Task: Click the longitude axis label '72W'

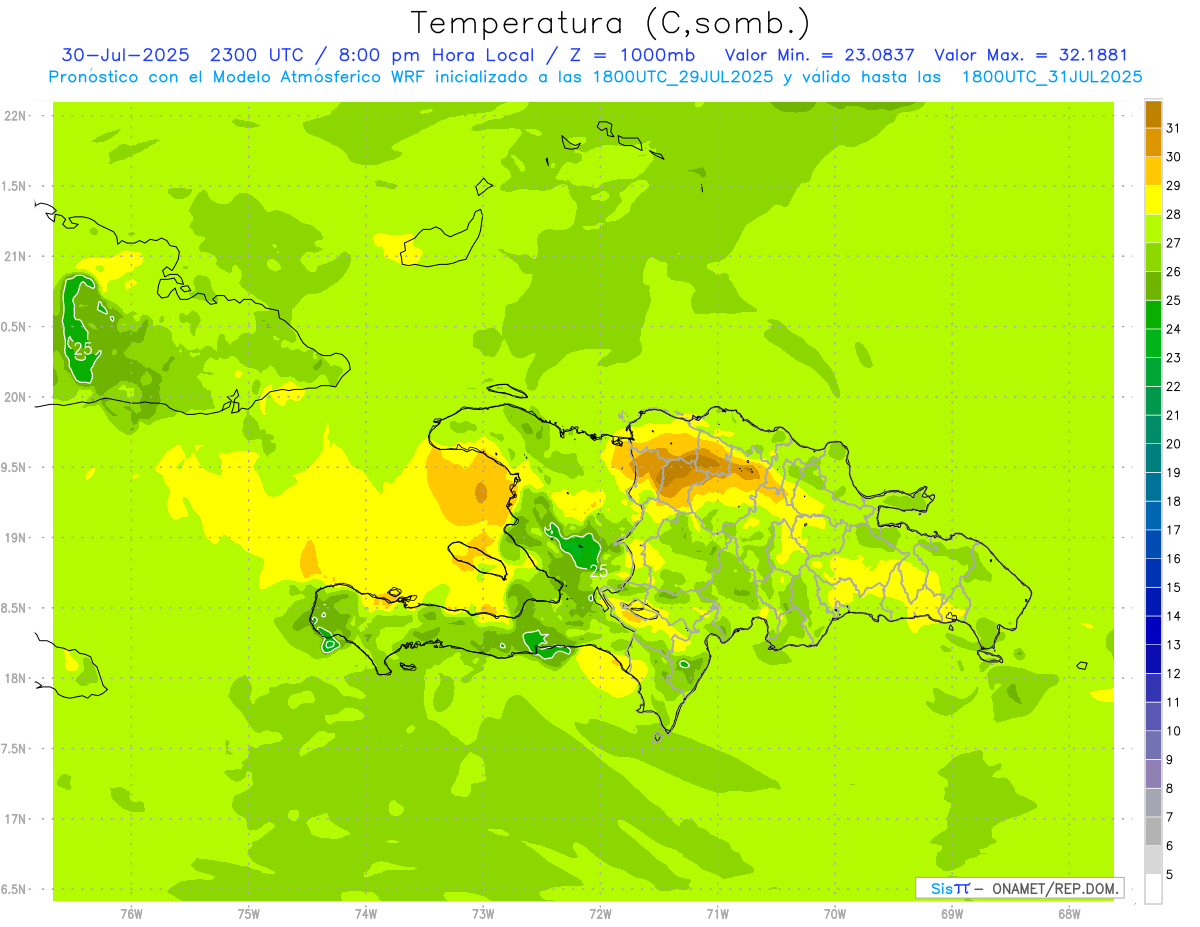Action: click(600, 913)
